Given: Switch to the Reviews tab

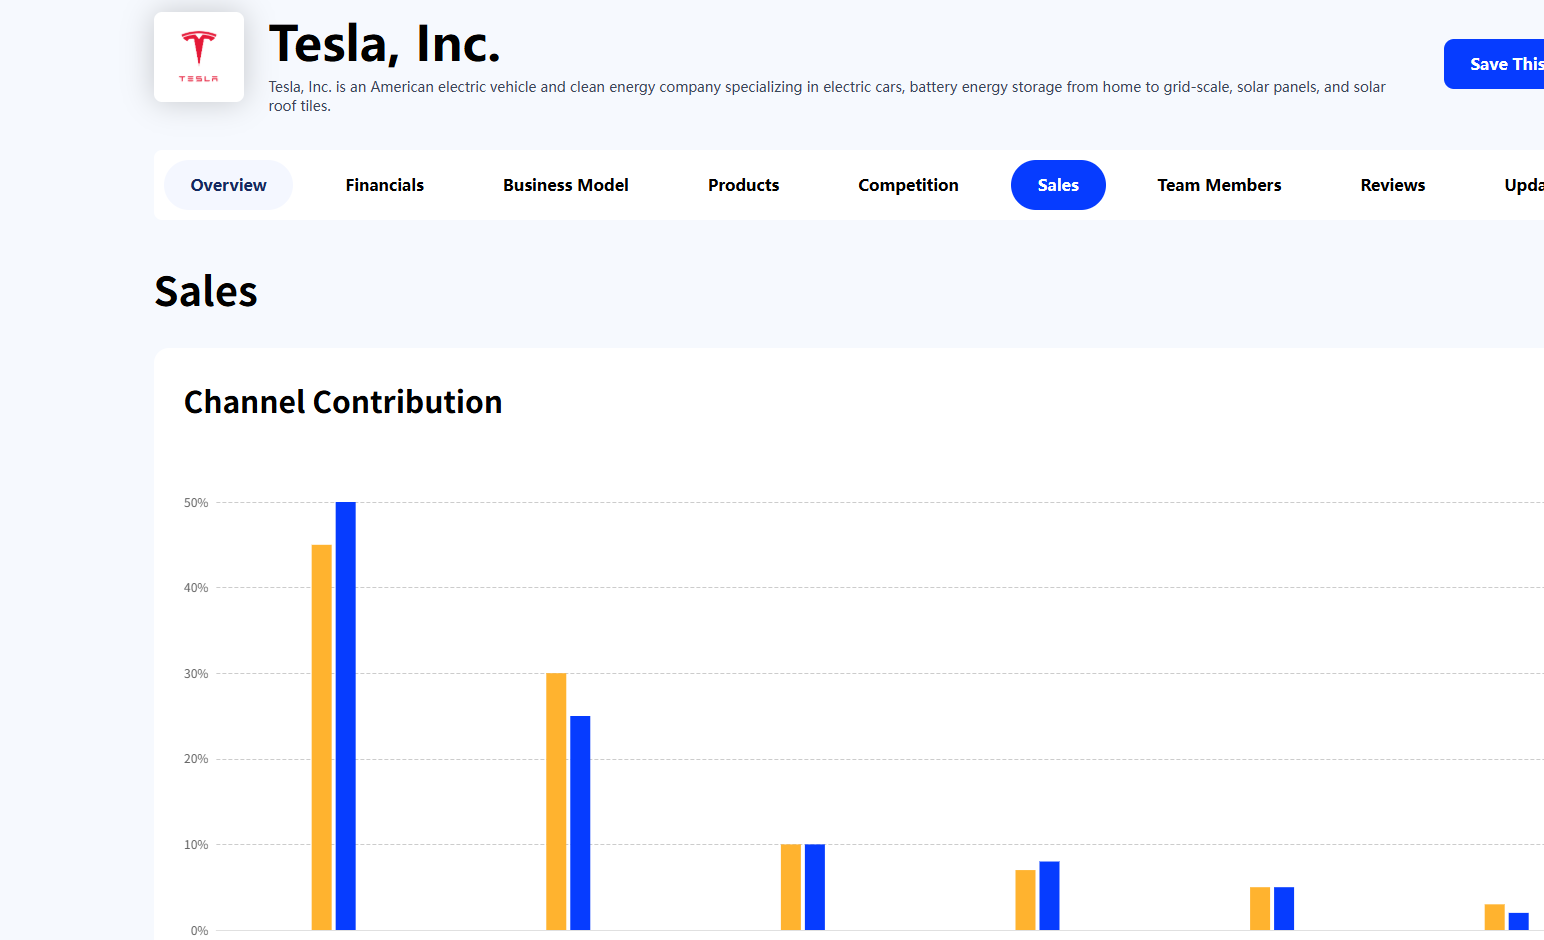Looking at the screenshot, I should [x=1393, y=185].
